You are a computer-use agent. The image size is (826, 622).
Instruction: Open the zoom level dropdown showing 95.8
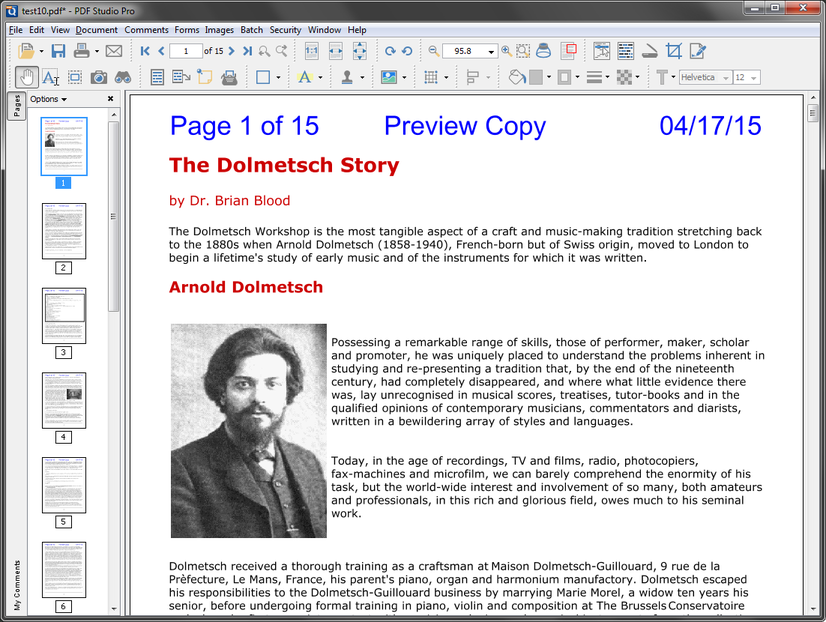(491, 52)
